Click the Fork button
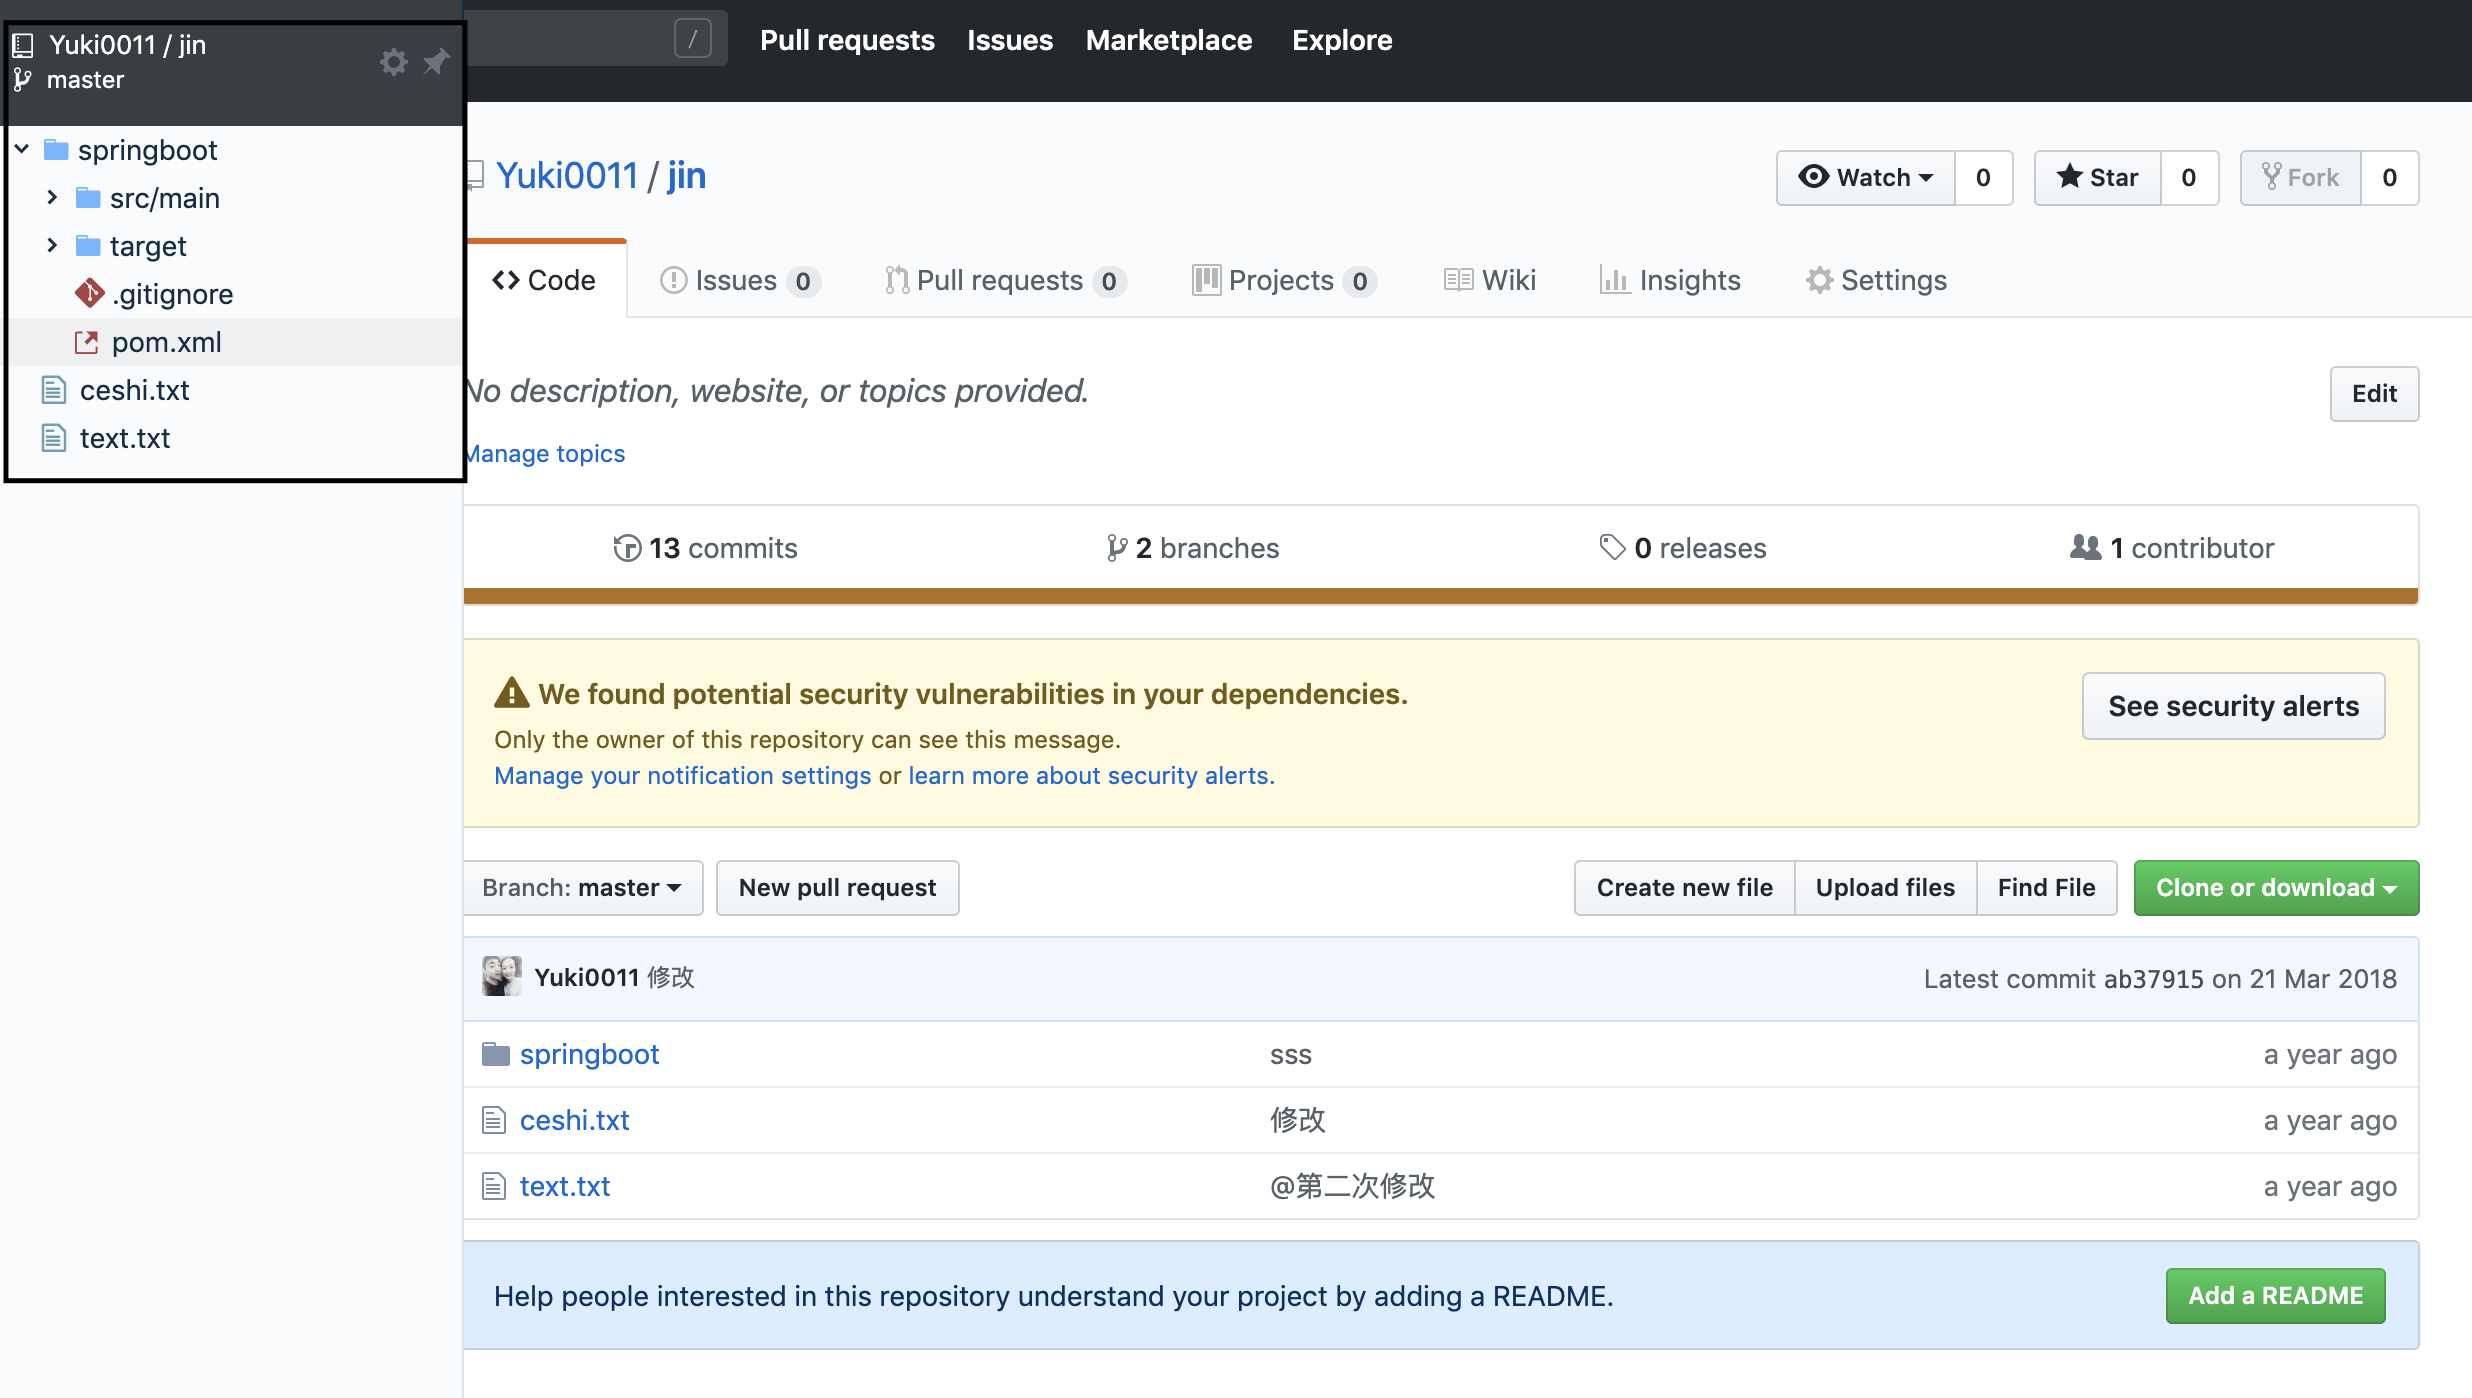The image size is (2472, 1398). [x=2301, y=178]
